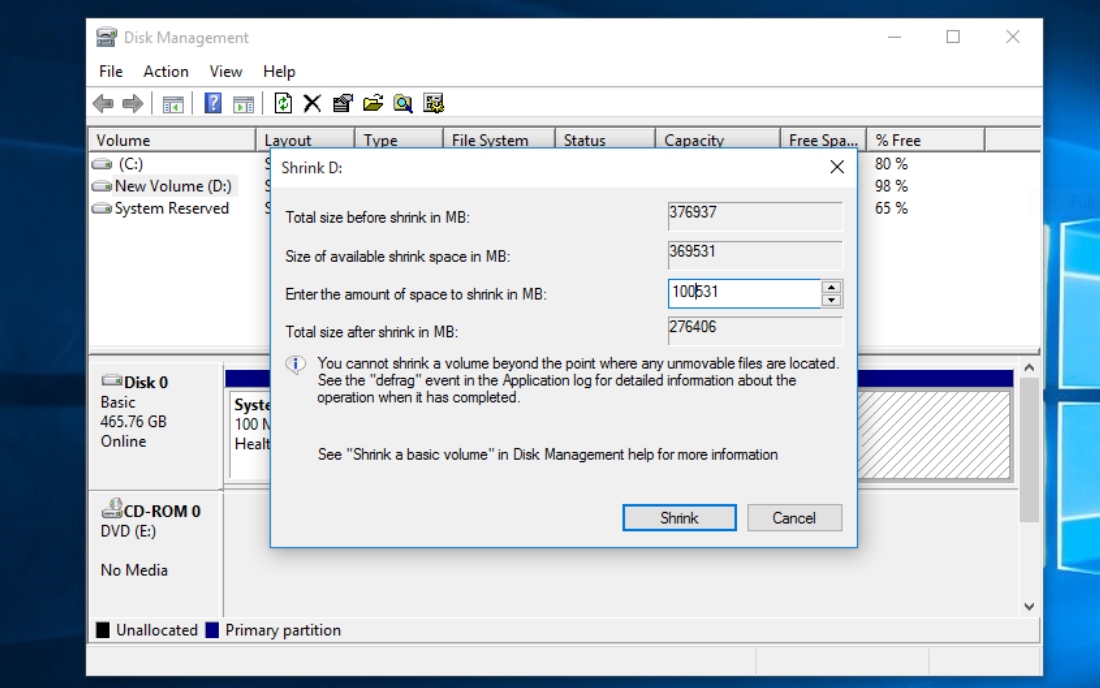Click the disk pane vertical scrollbar thumb
The image size is (1100, 688).
tap(1029, 450)
